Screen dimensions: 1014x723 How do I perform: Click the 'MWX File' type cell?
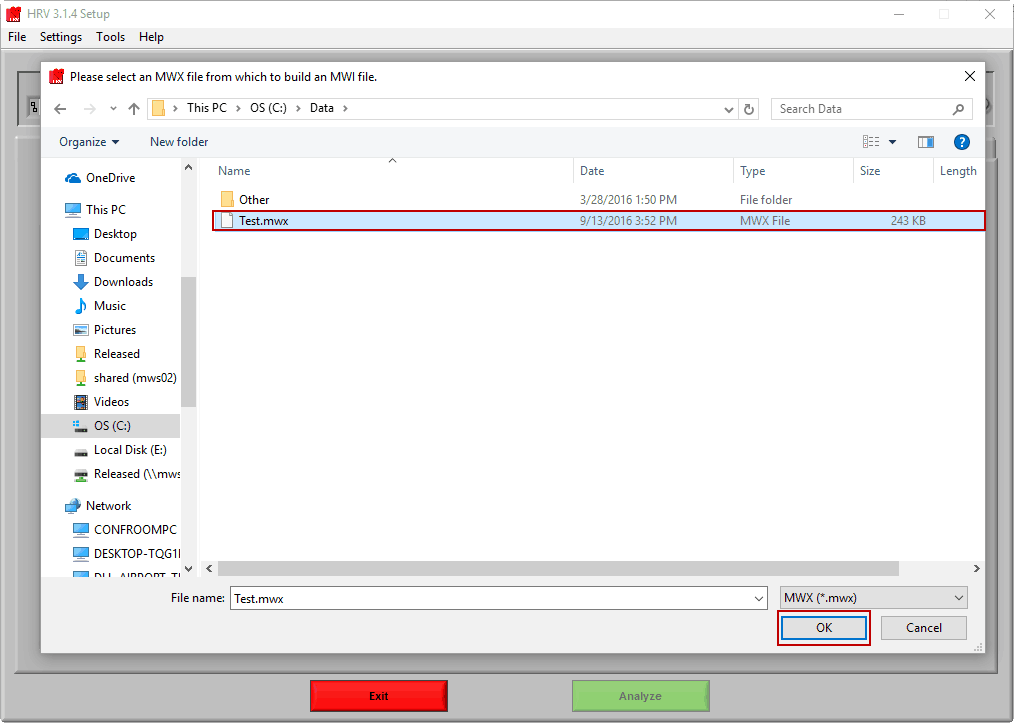point(765,221)
